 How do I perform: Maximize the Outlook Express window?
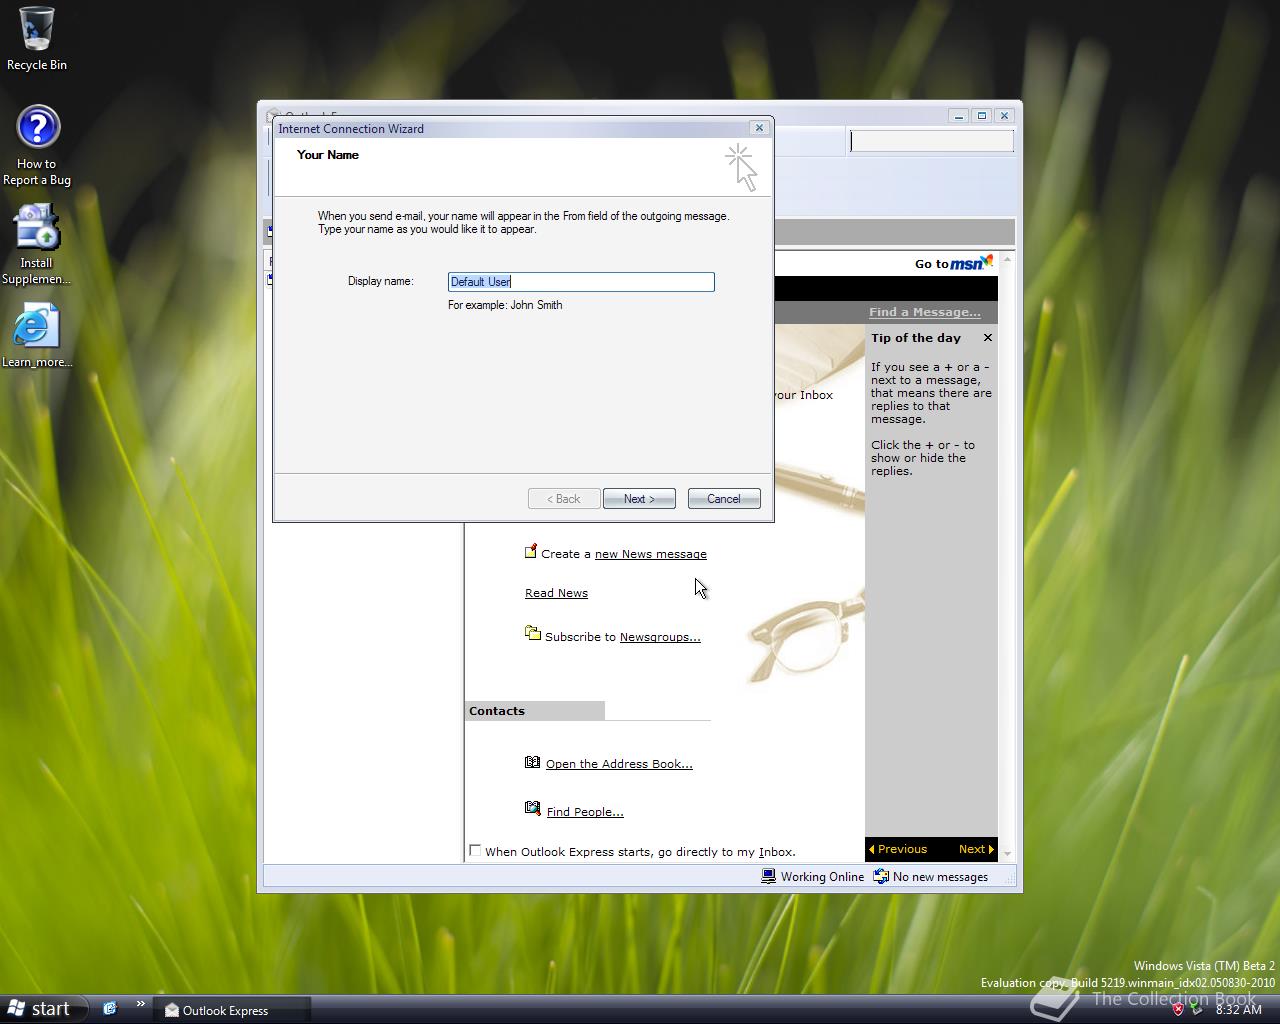click(981, 115)
